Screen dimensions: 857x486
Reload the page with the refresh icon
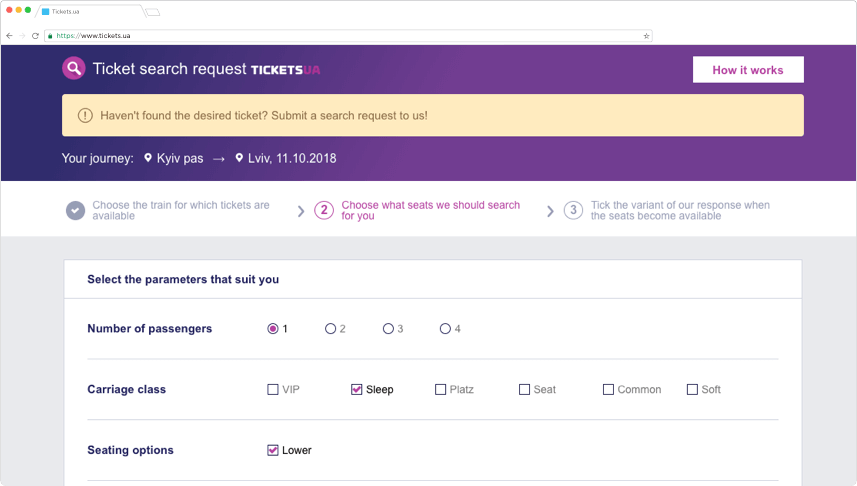pos(36,36)
